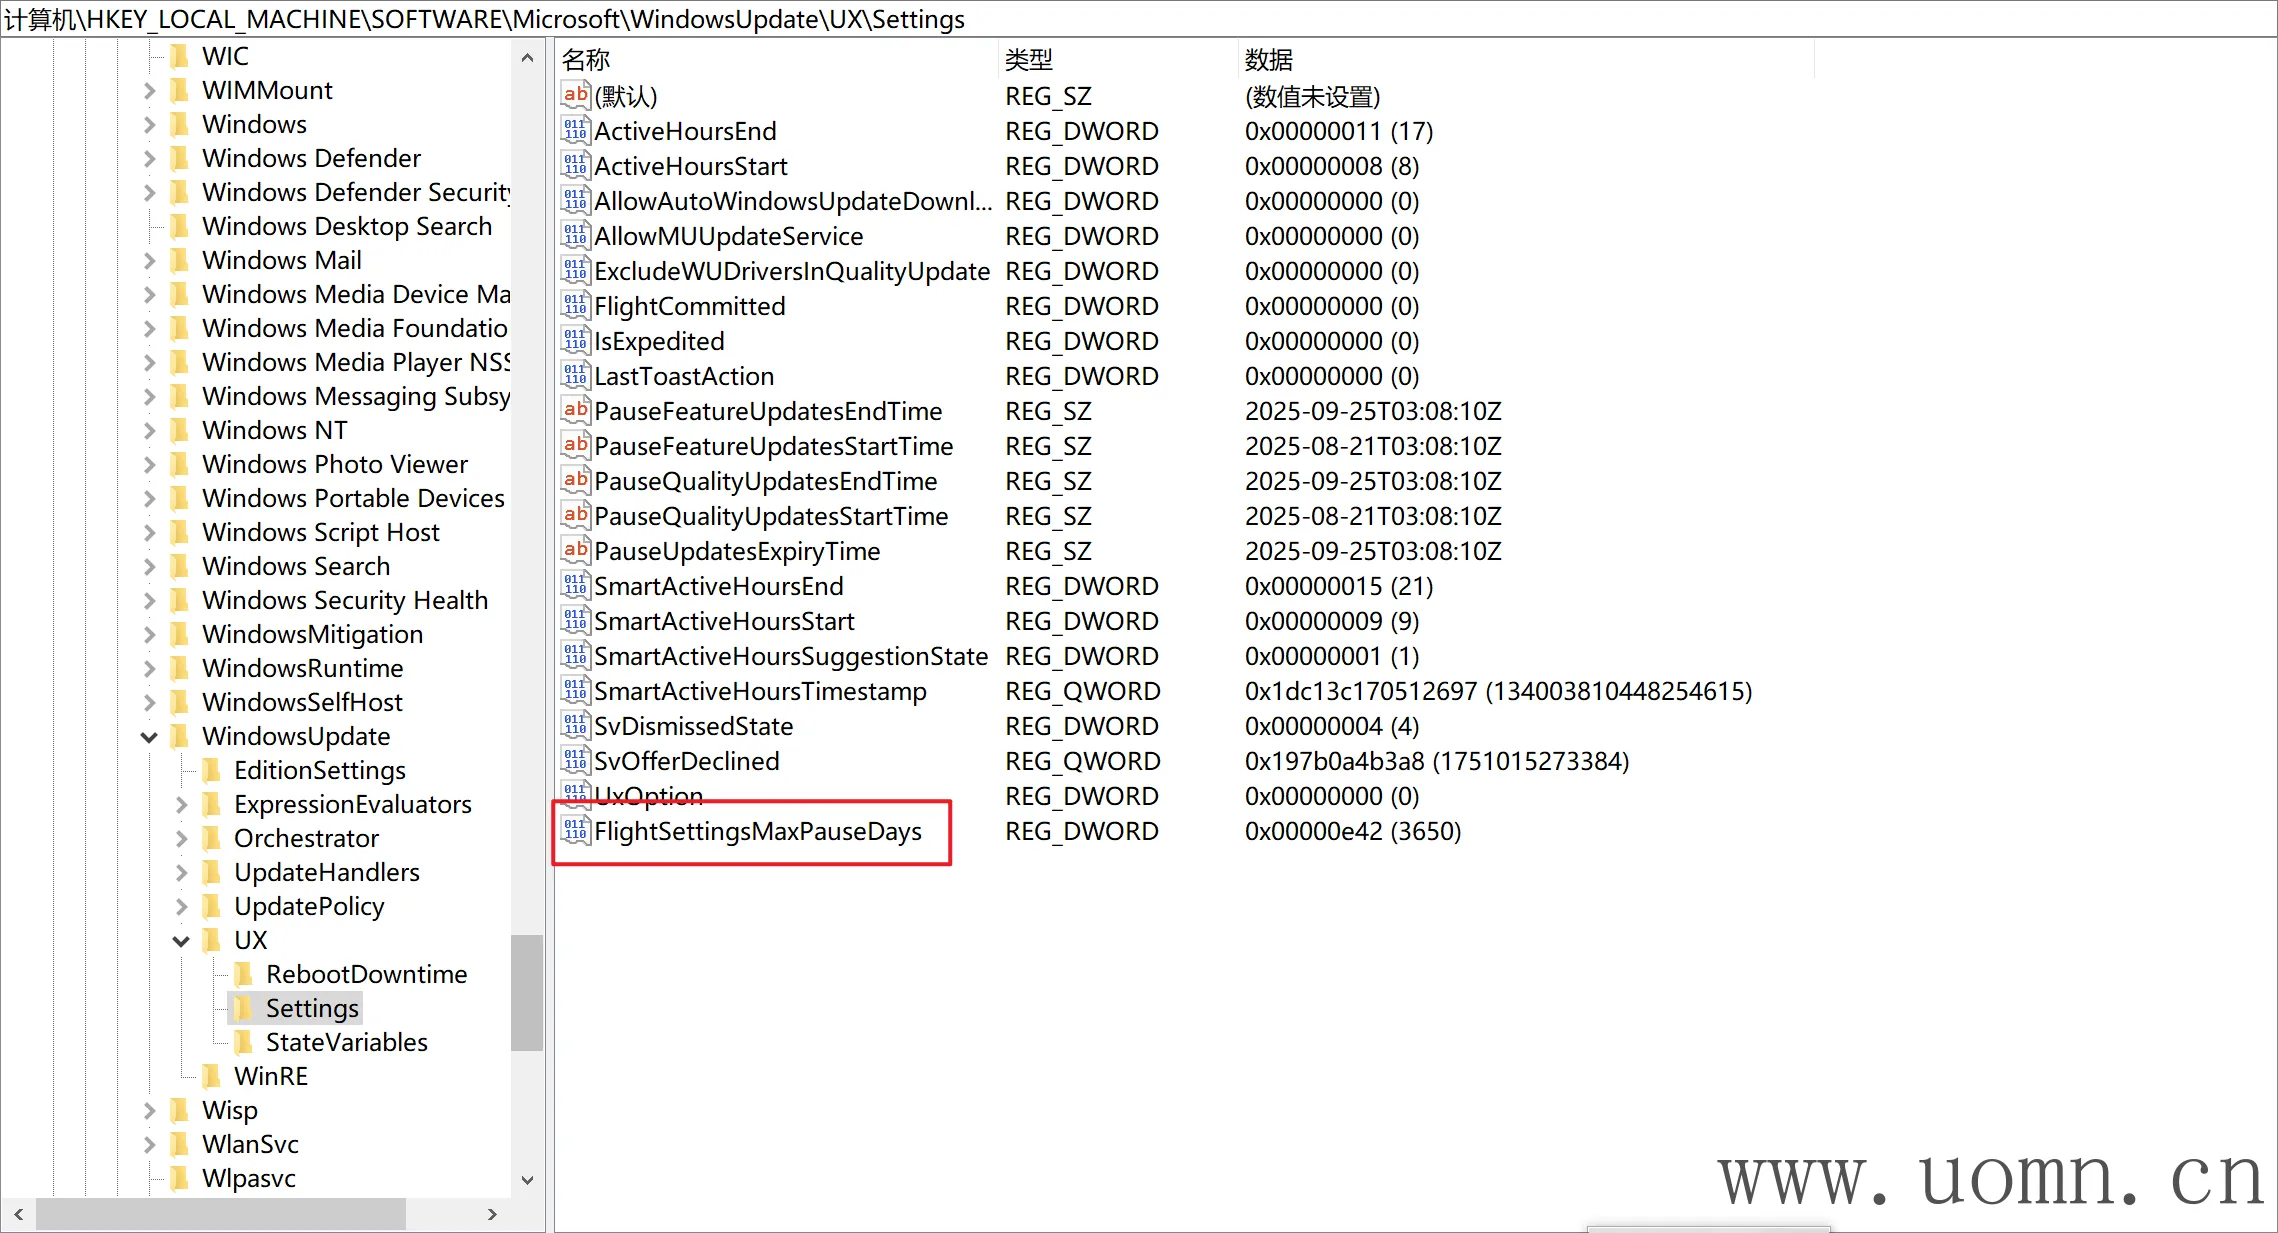Select the StateVariables key
2278x1233 pixels.
[x=346, y=1042]
